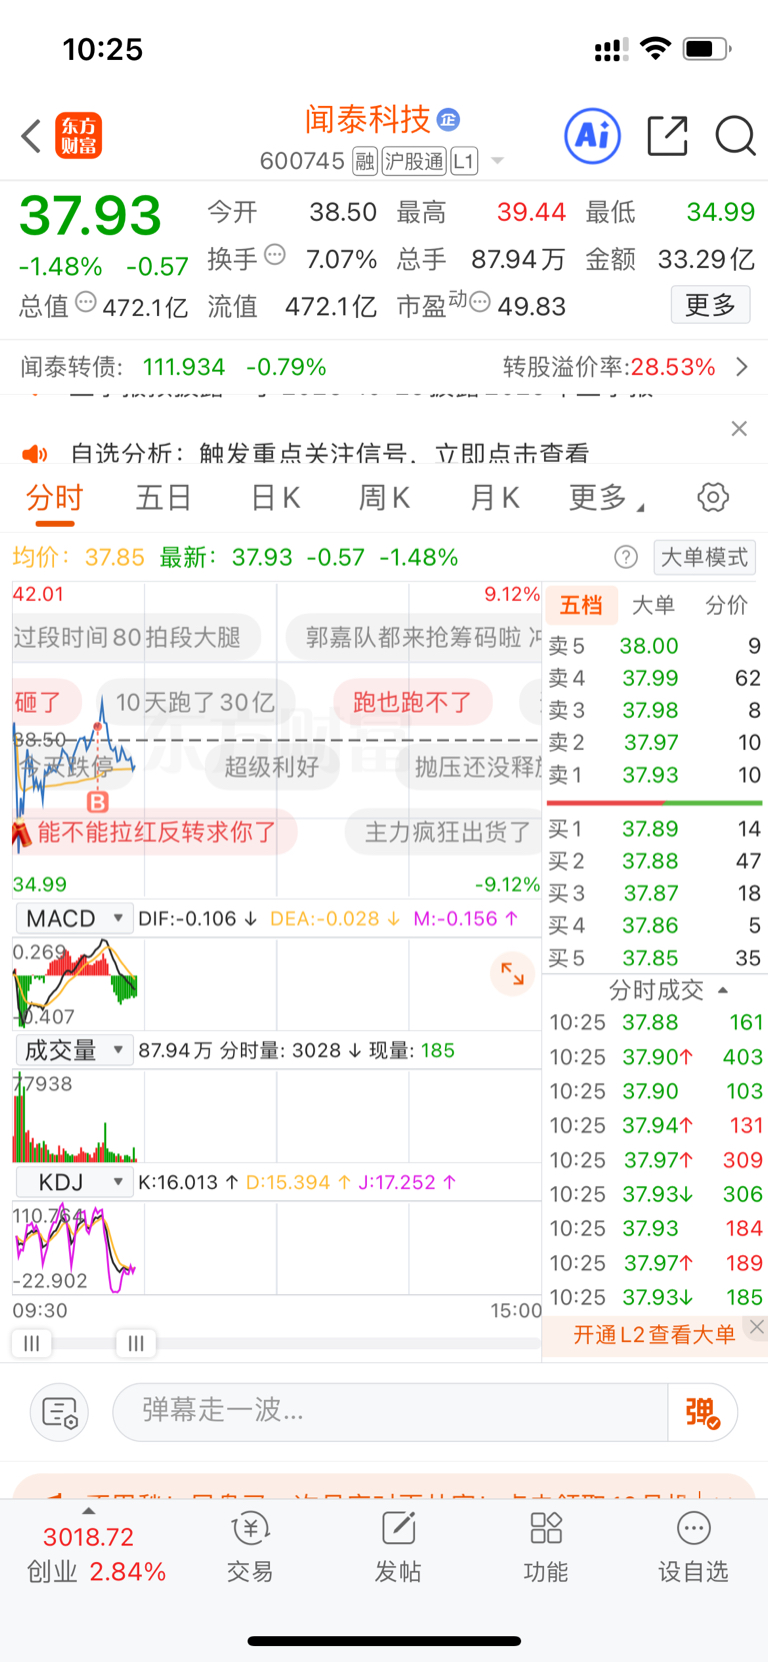The height and width of the screenshot is (1663, 768).
Task: Tap the Wi-Fi status icon
Action: tap(655, 48)
